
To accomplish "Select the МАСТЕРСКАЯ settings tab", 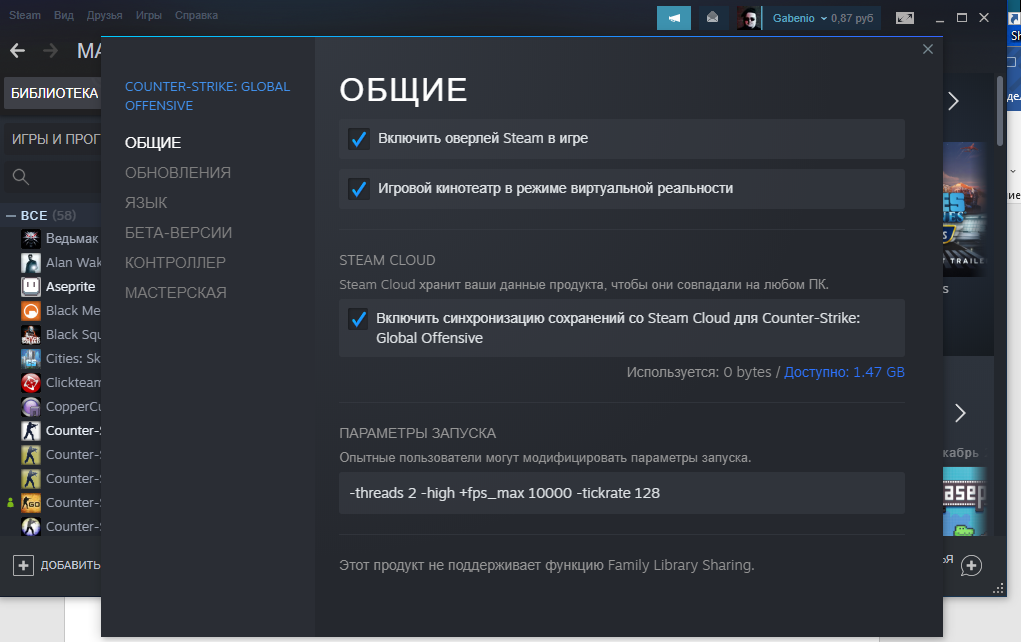I will pyautogui.click(x=176, y=292).
